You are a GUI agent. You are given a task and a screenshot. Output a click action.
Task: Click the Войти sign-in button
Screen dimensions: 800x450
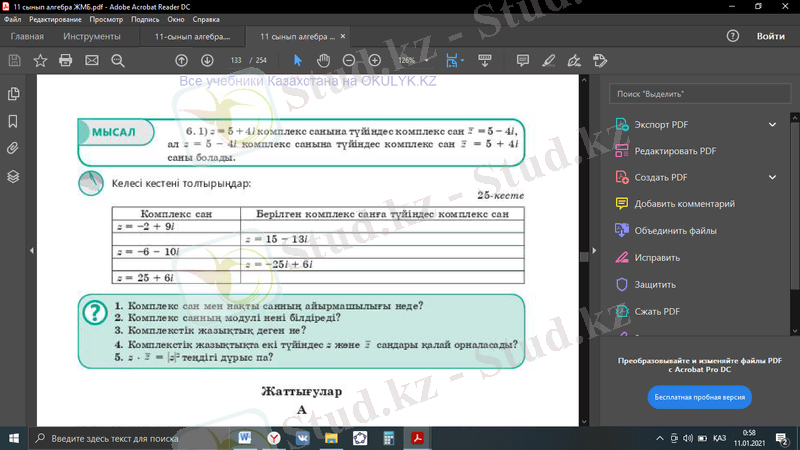(x=770, y=36)
